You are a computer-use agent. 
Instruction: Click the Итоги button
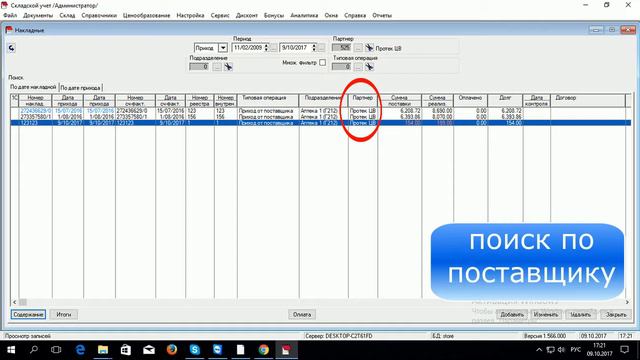click(64, 315)
